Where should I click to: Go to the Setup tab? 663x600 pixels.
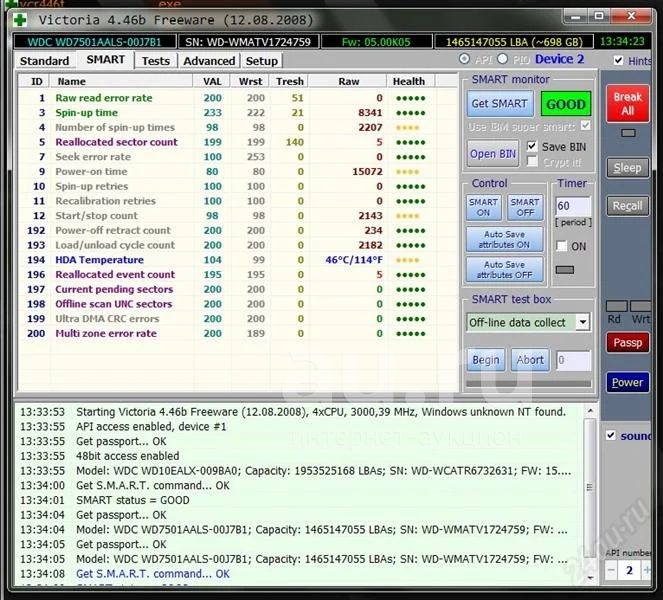261,61
